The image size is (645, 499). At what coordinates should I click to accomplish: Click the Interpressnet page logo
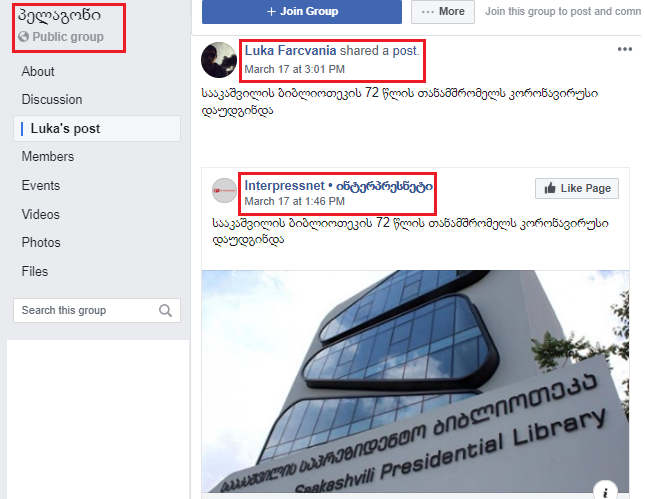pos(224,190)
